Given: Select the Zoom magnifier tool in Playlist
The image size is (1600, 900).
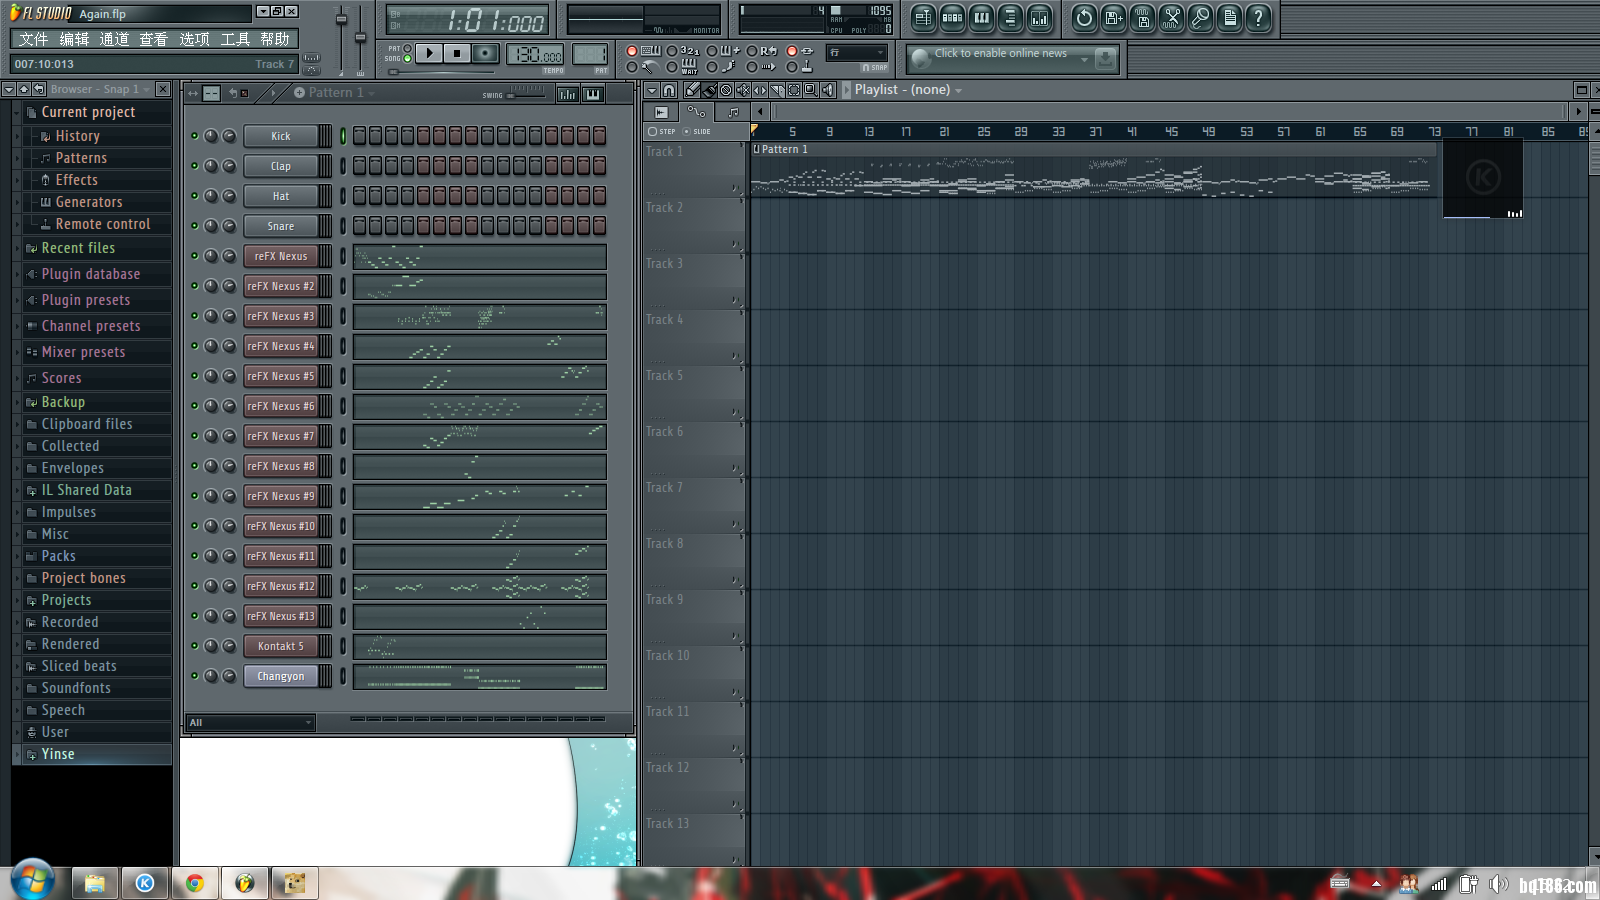Looking at the screenshot, I should click(x=811, y=90).
